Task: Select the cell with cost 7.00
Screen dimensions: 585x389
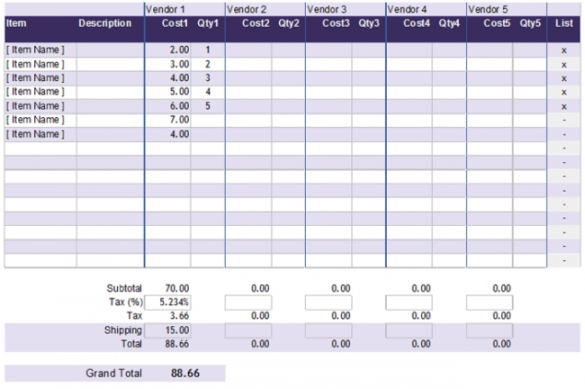Action: coord(168,120)
